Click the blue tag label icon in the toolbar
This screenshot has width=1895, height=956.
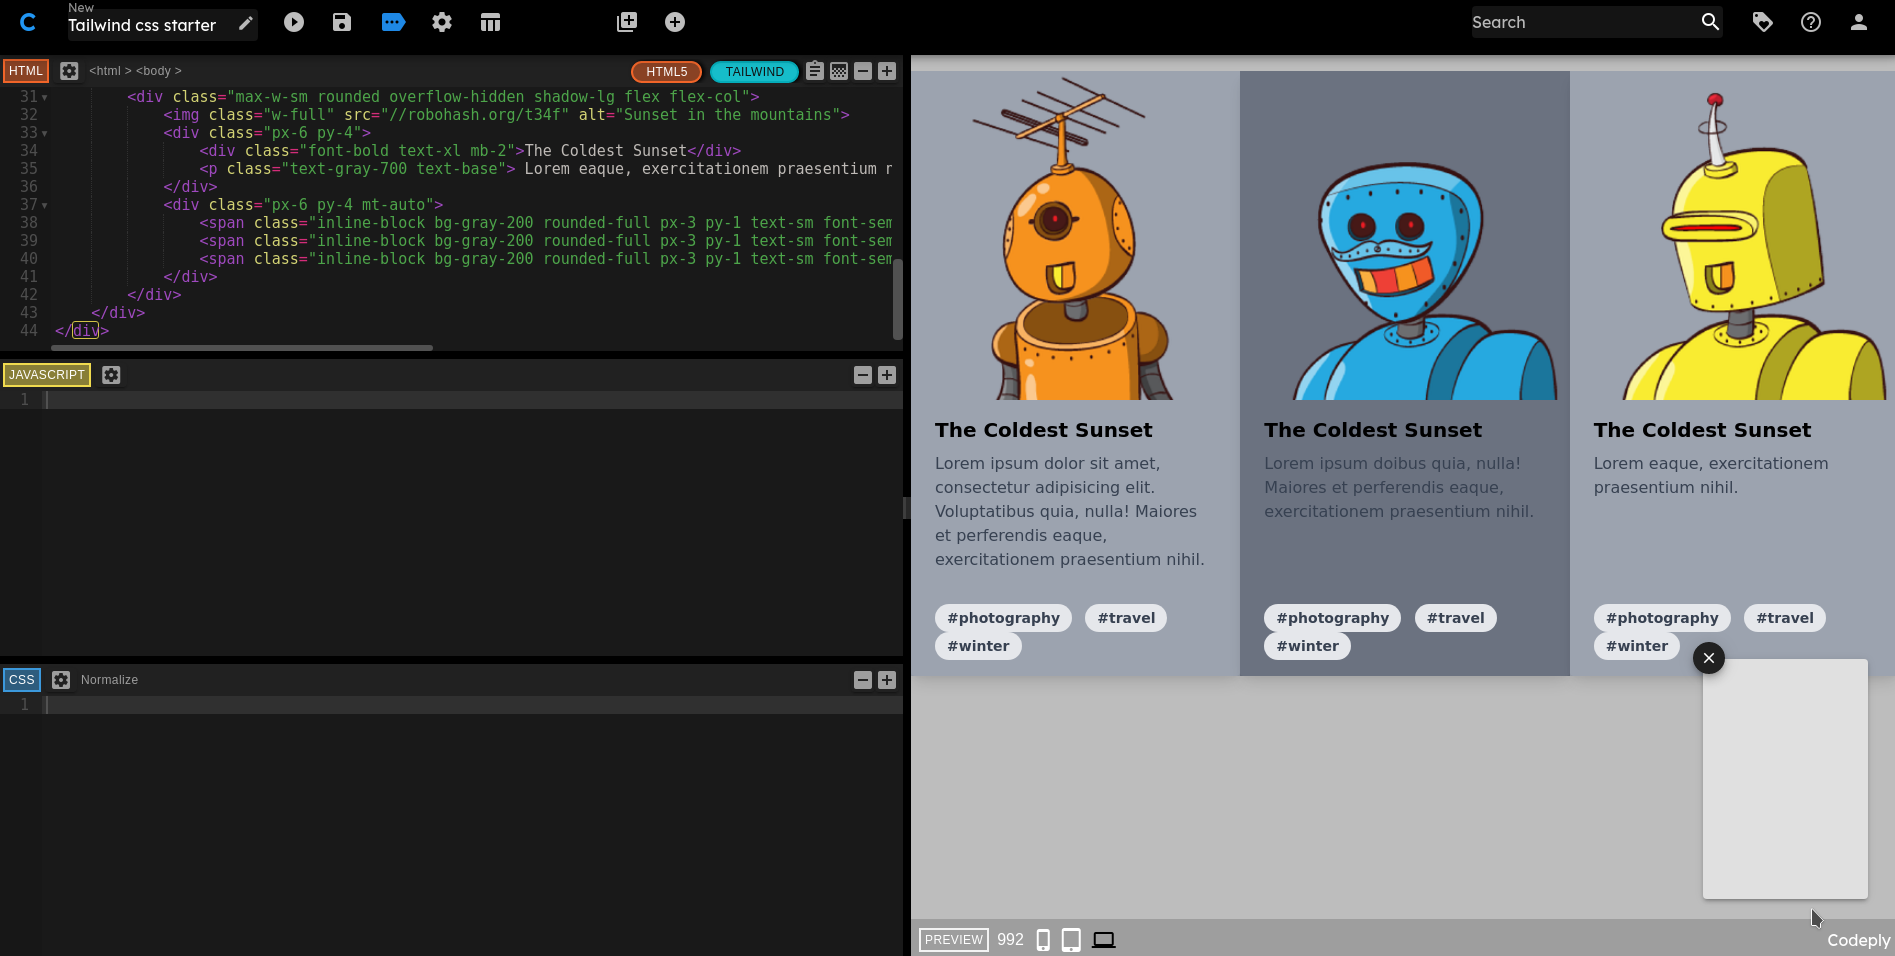(x=393, y=22)
